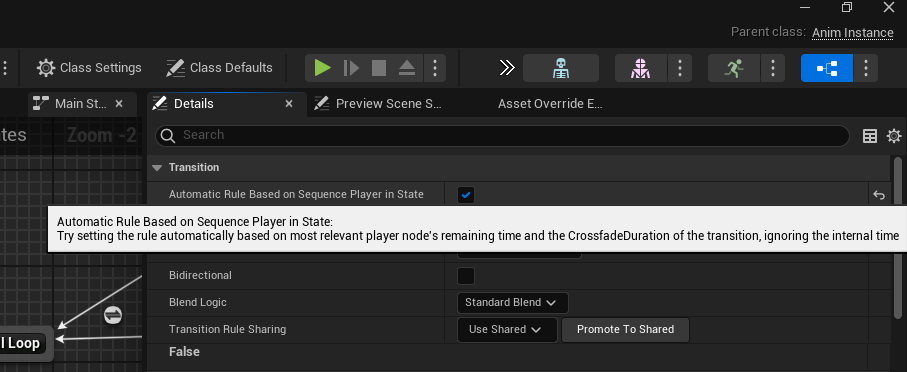
Task: Close the Details tab
Action: coord(289,104)
